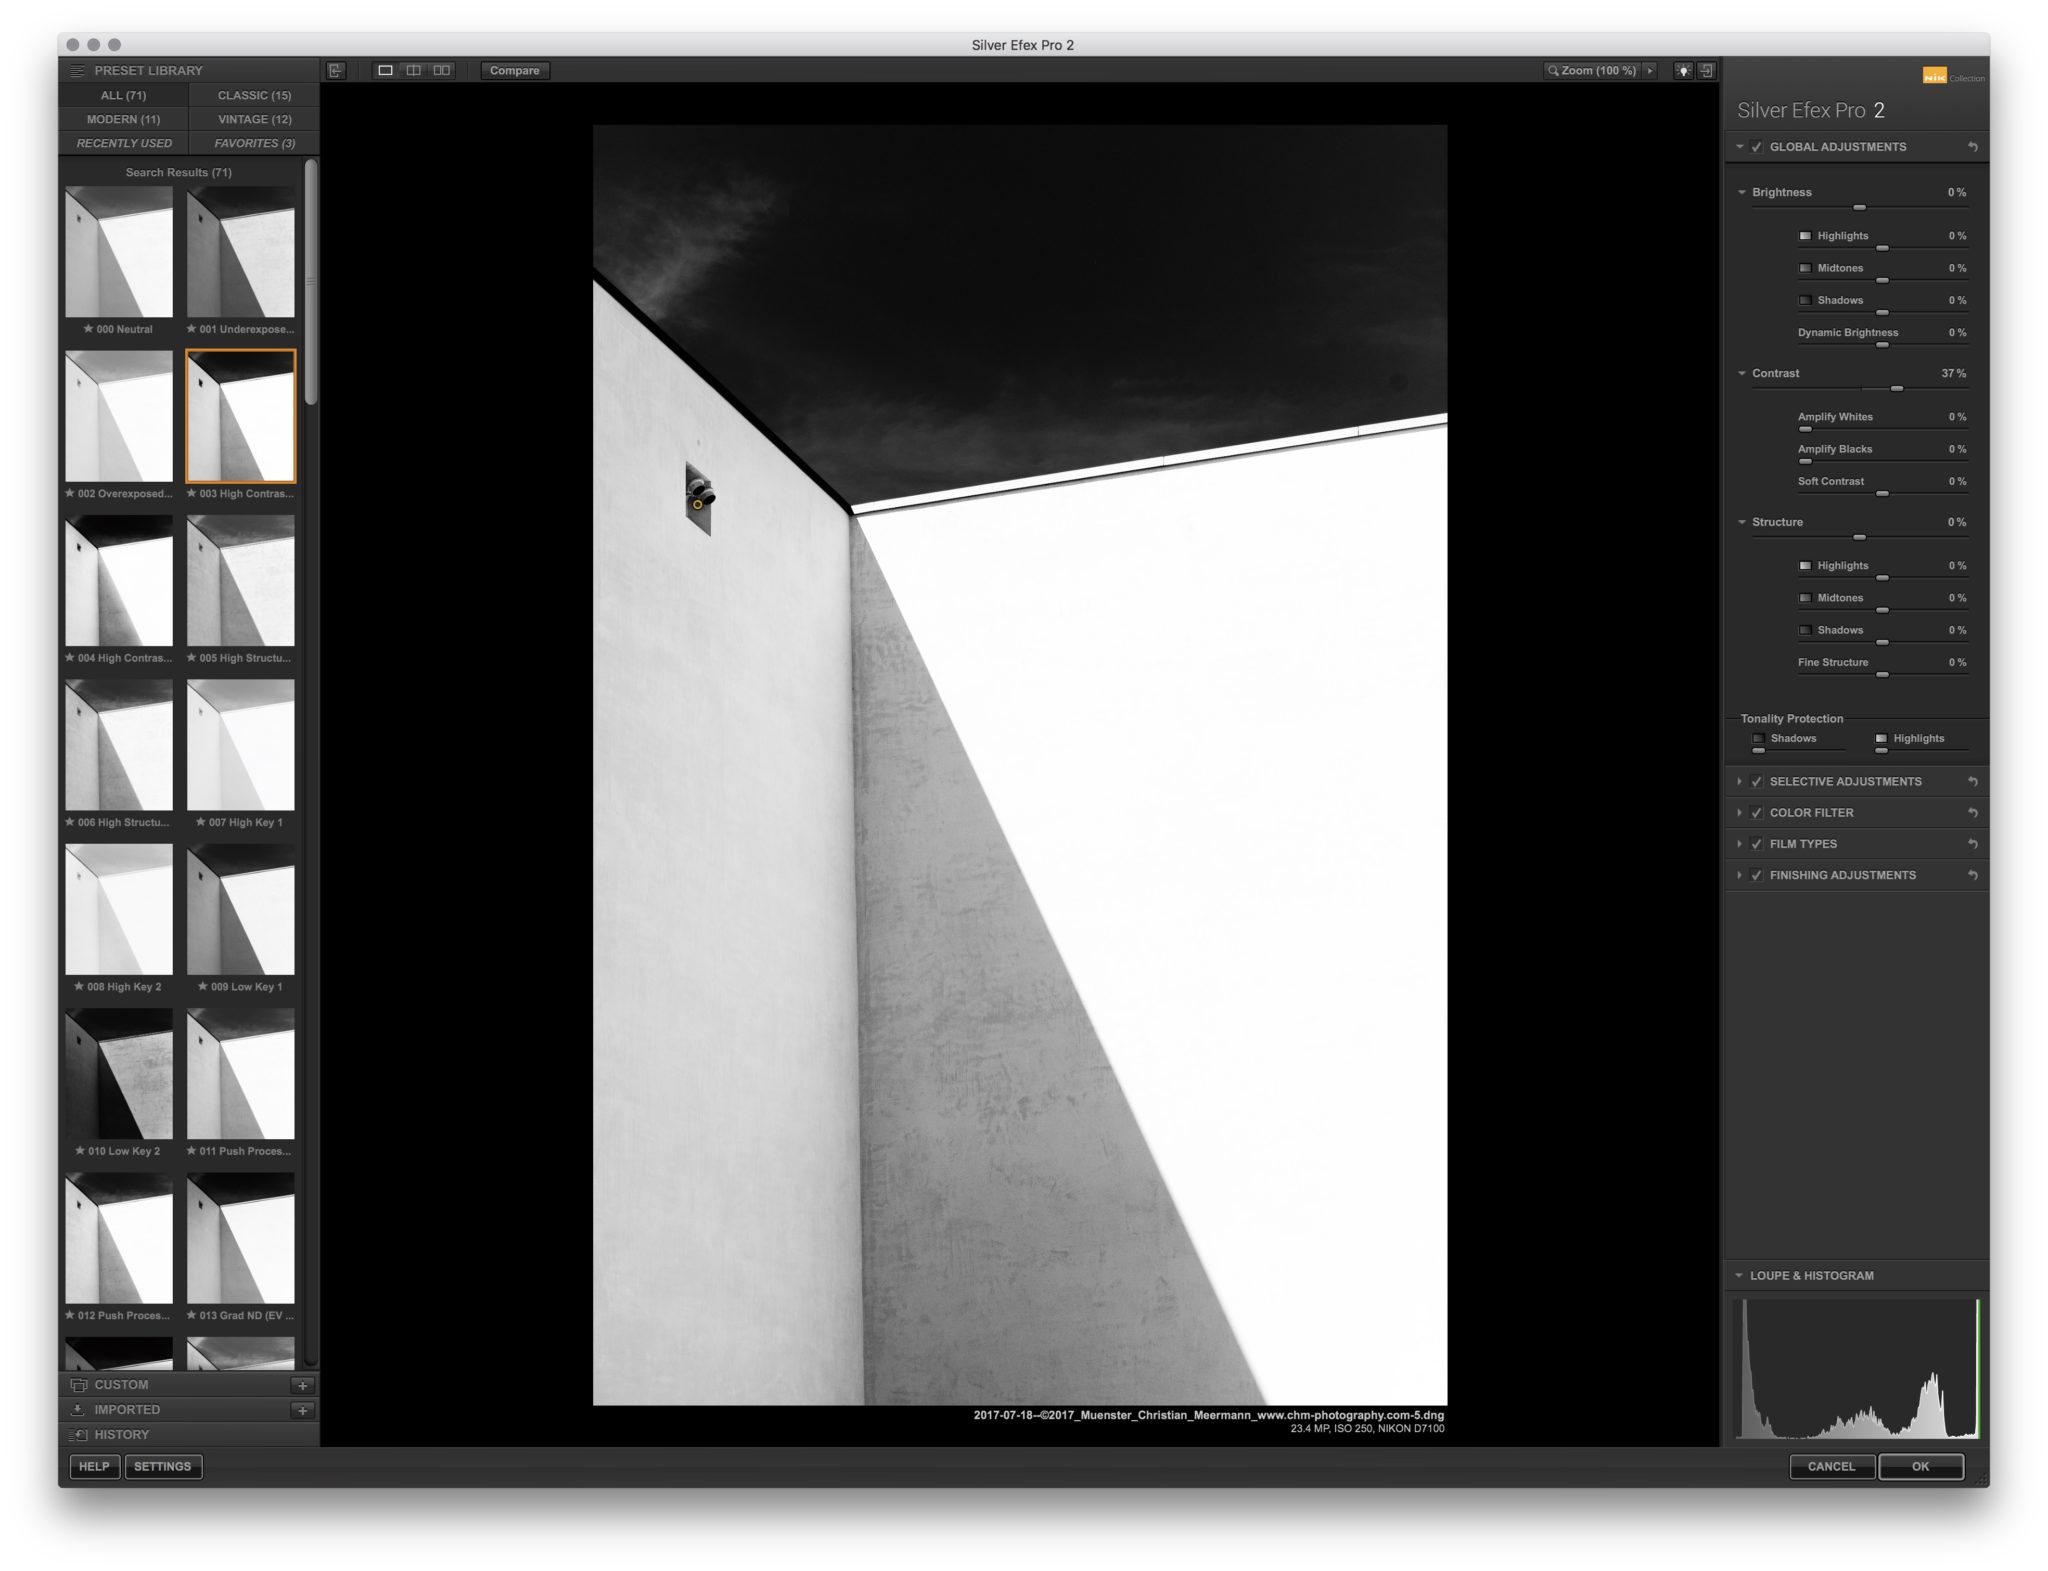Click the Soft Contrast slider handle
The width and height of the screenshot is (2048, 1571).
pyautogui.click(x=1882, y=494)
